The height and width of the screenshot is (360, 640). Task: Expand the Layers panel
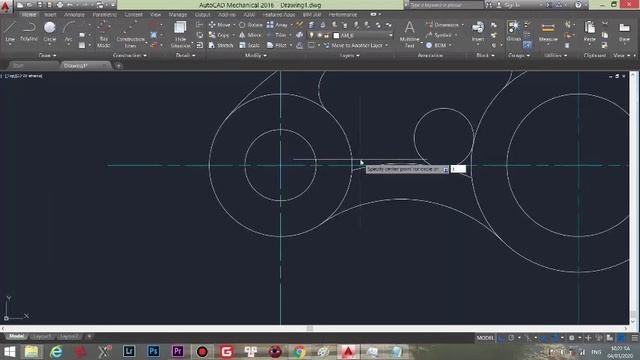[x=349, y=56]
